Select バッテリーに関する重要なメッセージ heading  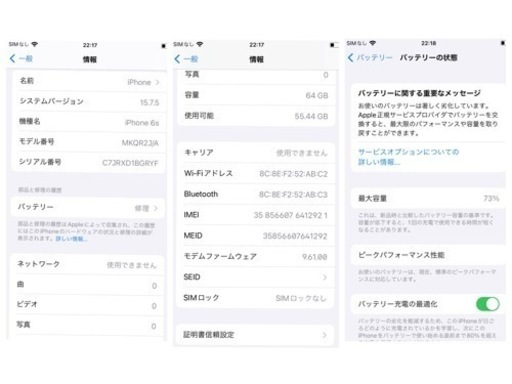click(419, 93)
